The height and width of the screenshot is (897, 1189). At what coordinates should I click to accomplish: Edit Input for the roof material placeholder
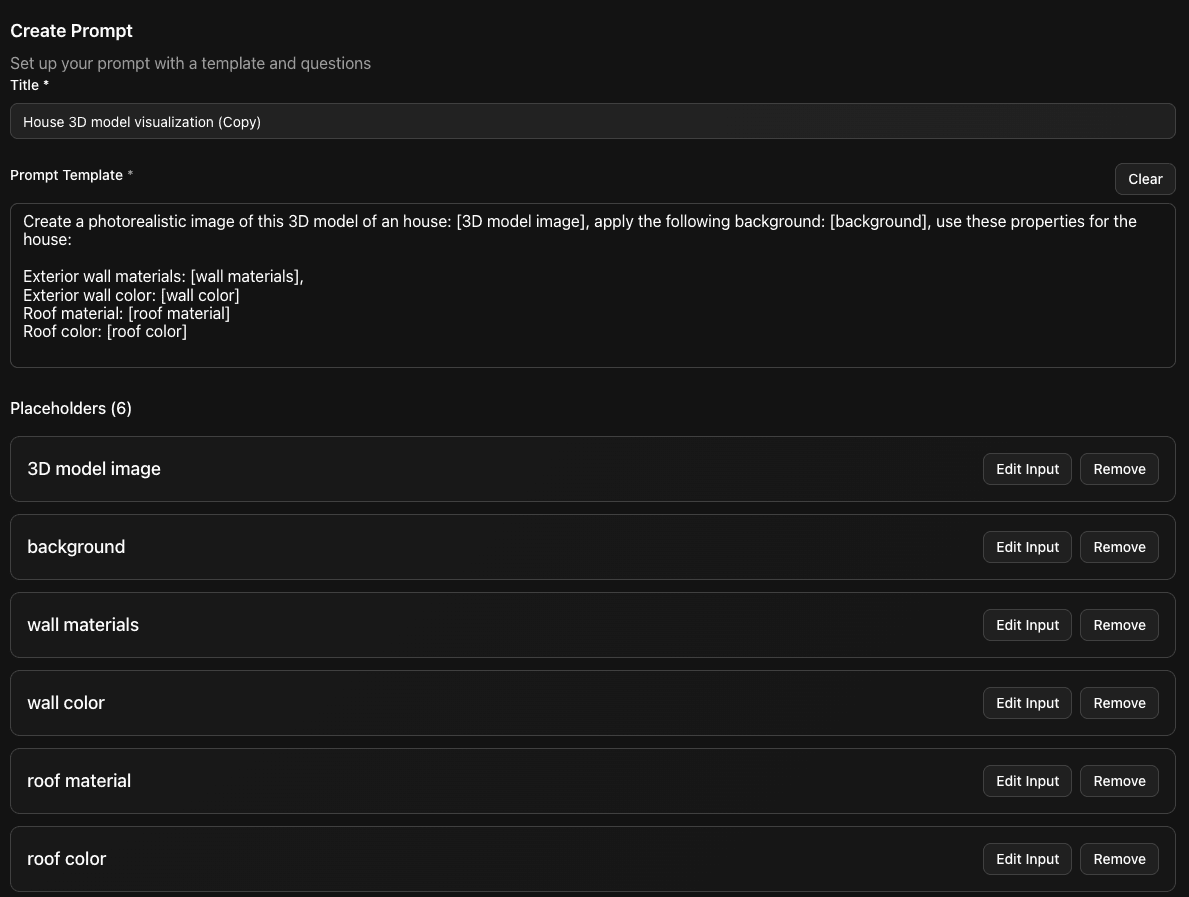point(1027,780)
